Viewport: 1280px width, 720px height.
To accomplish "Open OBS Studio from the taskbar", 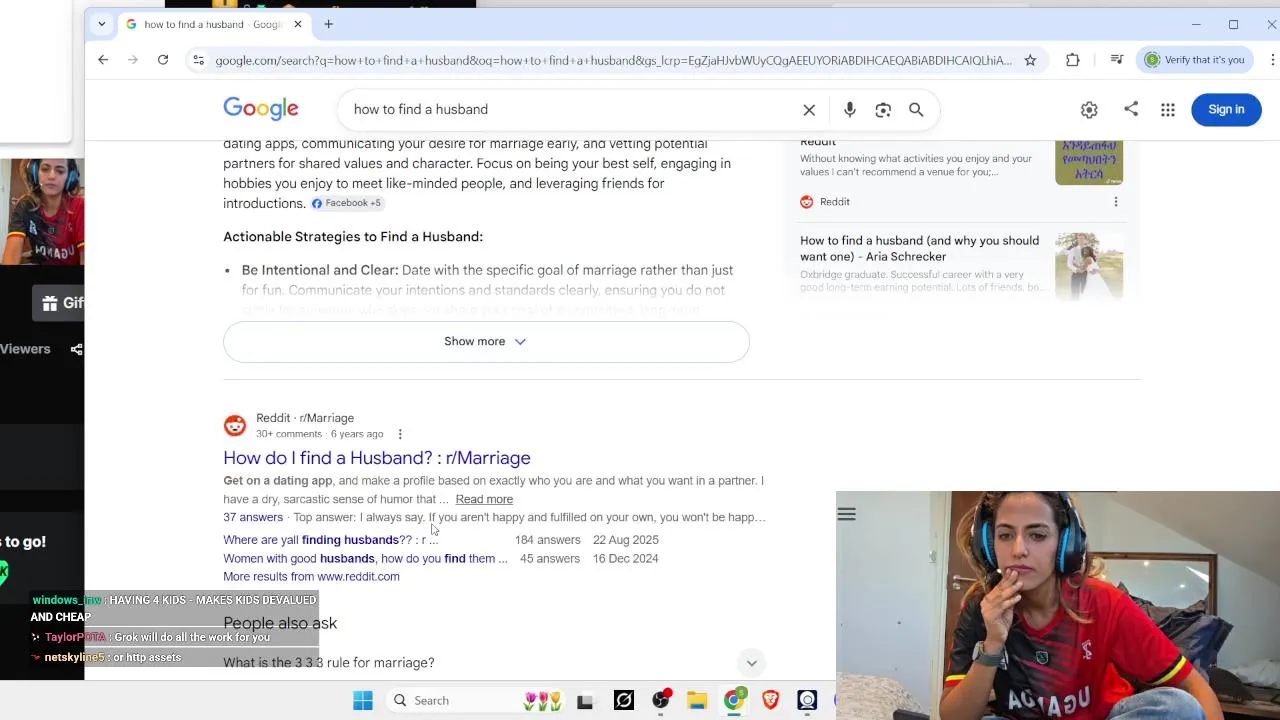I will 661,701.
